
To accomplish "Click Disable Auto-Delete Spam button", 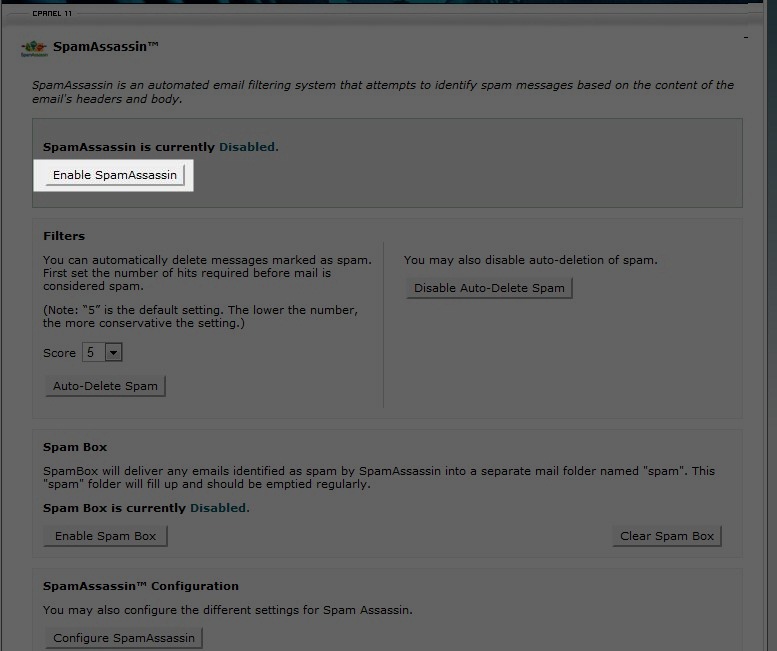I will [489, 288].
